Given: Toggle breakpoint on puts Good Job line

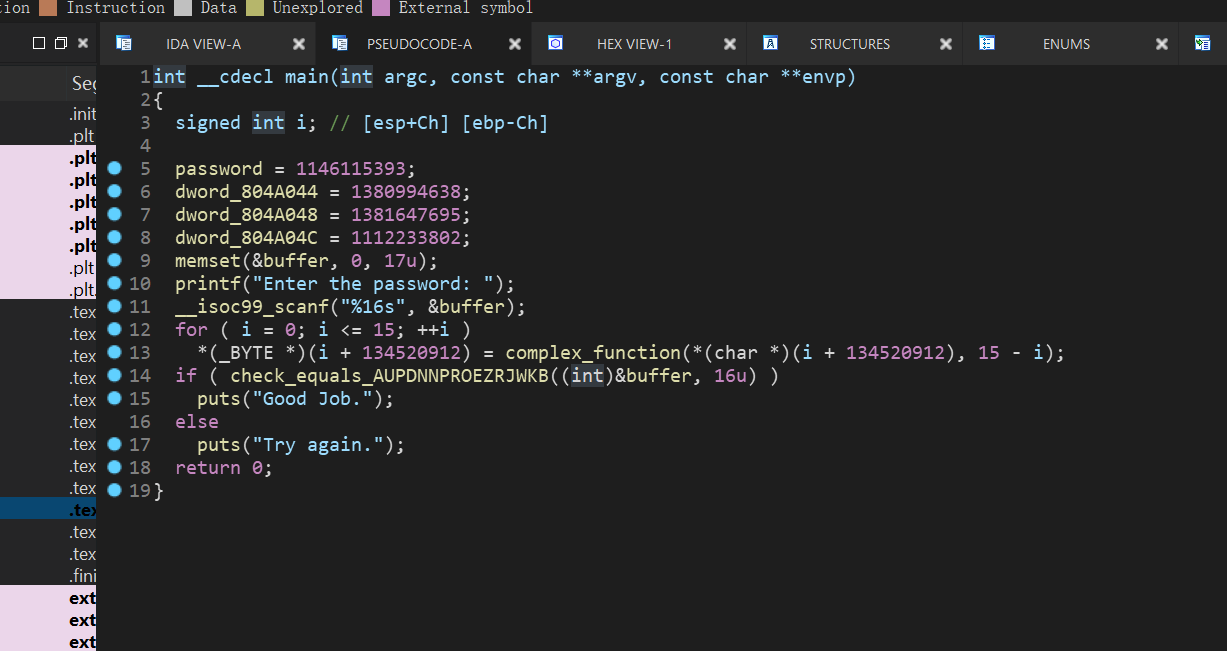Looking at the screenshot, I should (x=114, y=398).
